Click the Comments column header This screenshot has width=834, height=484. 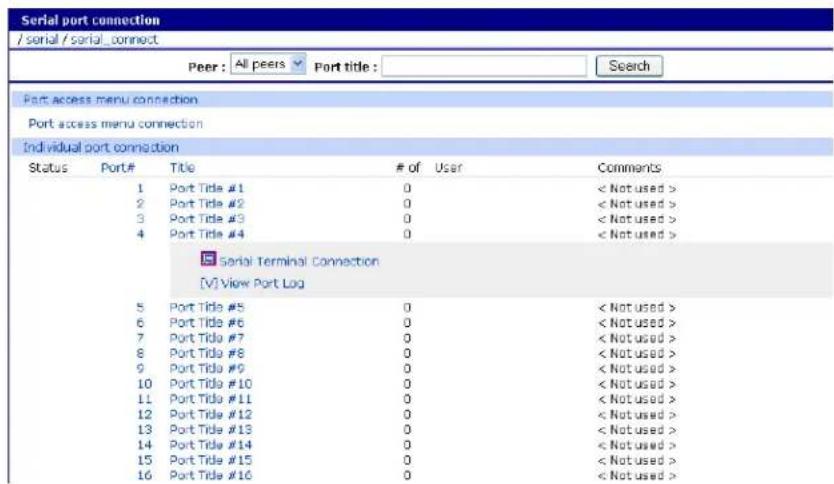pyautogui.click(x=629, y=168)
